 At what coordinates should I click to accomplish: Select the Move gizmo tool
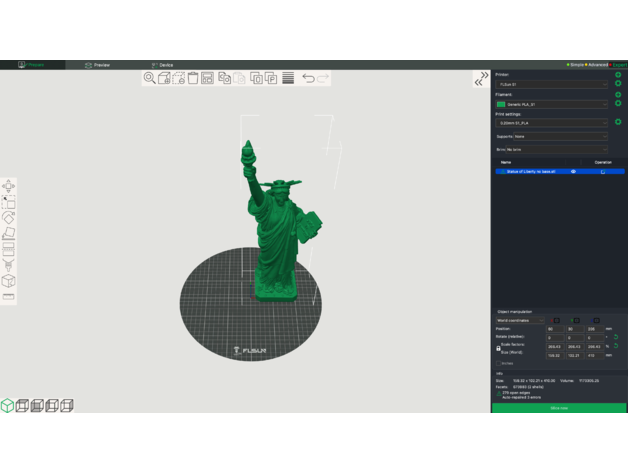[8, 186]
